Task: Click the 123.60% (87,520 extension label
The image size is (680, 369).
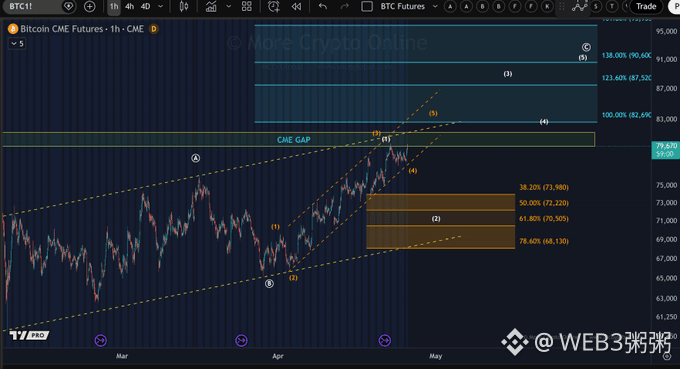Action: [x=626, y=78]
